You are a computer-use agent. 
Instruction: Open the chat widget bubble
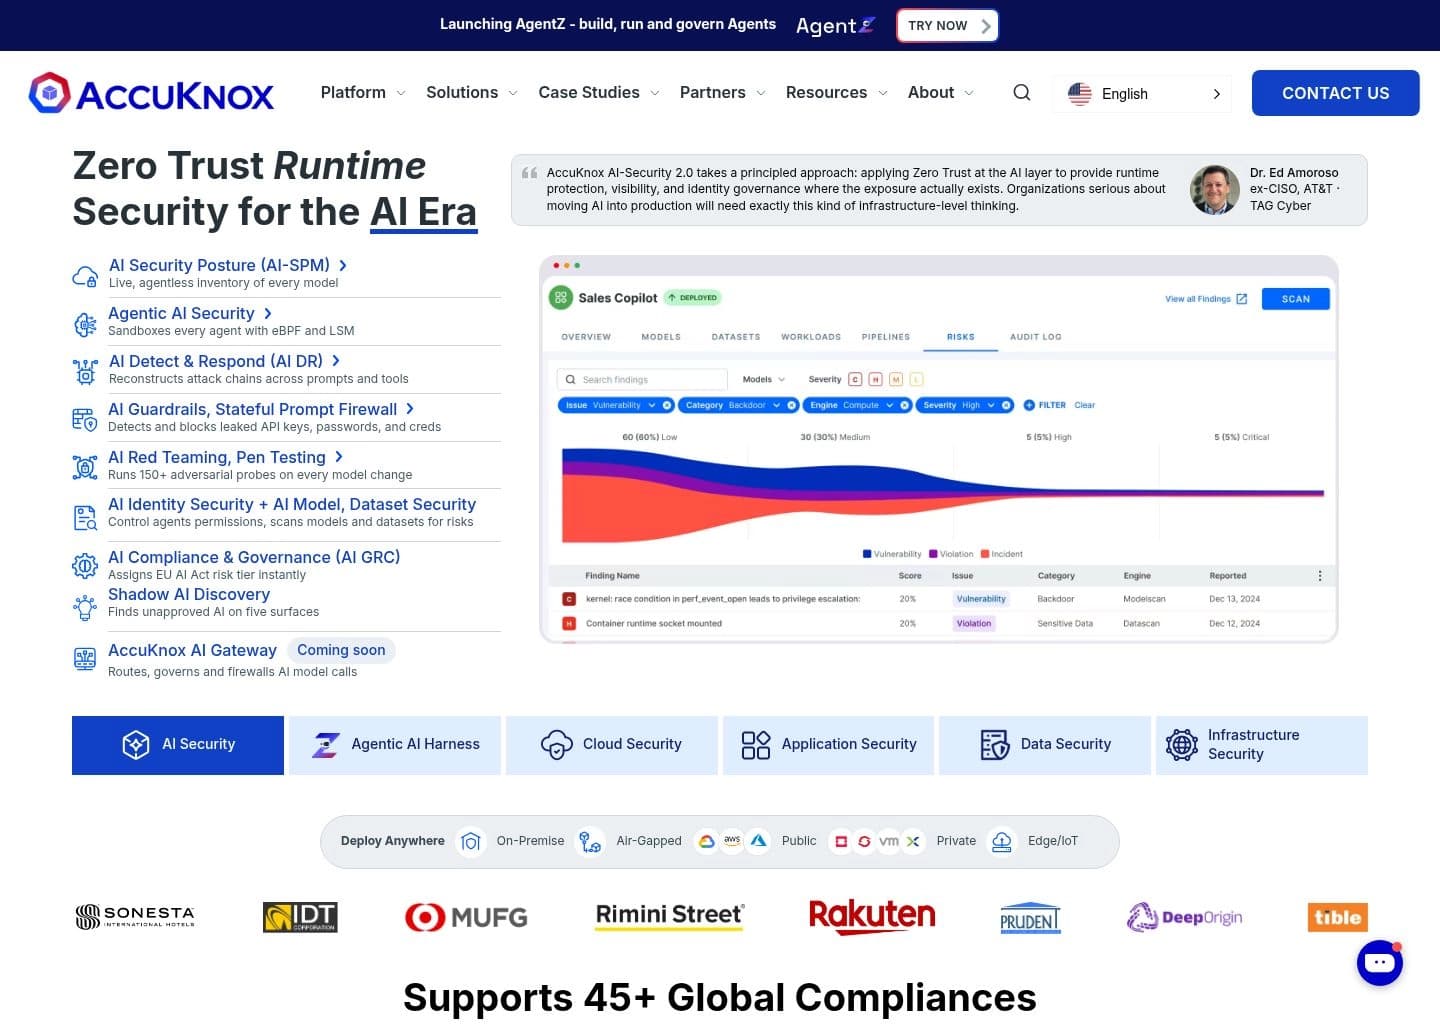click(x=1380, y=963)
